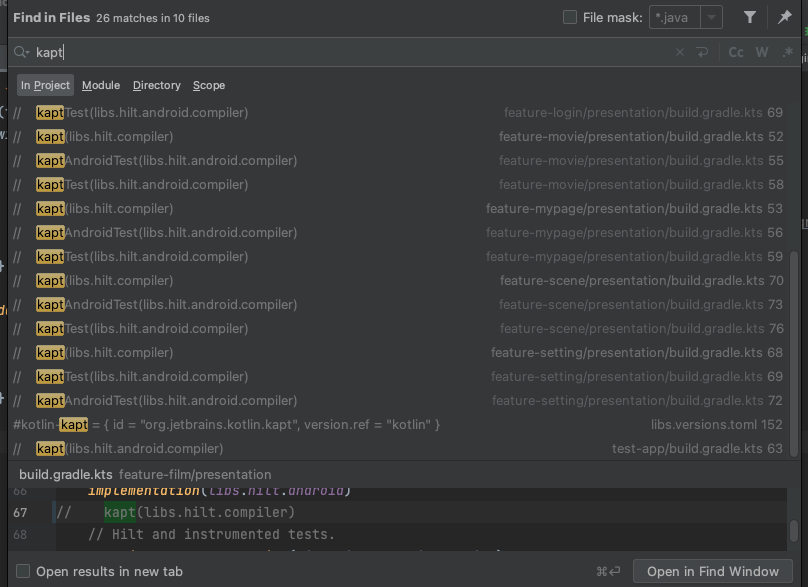Click the search text field containing kapt
Image resolution: width=808 pixels, height=587 pixels.
(x=350, y=52)
